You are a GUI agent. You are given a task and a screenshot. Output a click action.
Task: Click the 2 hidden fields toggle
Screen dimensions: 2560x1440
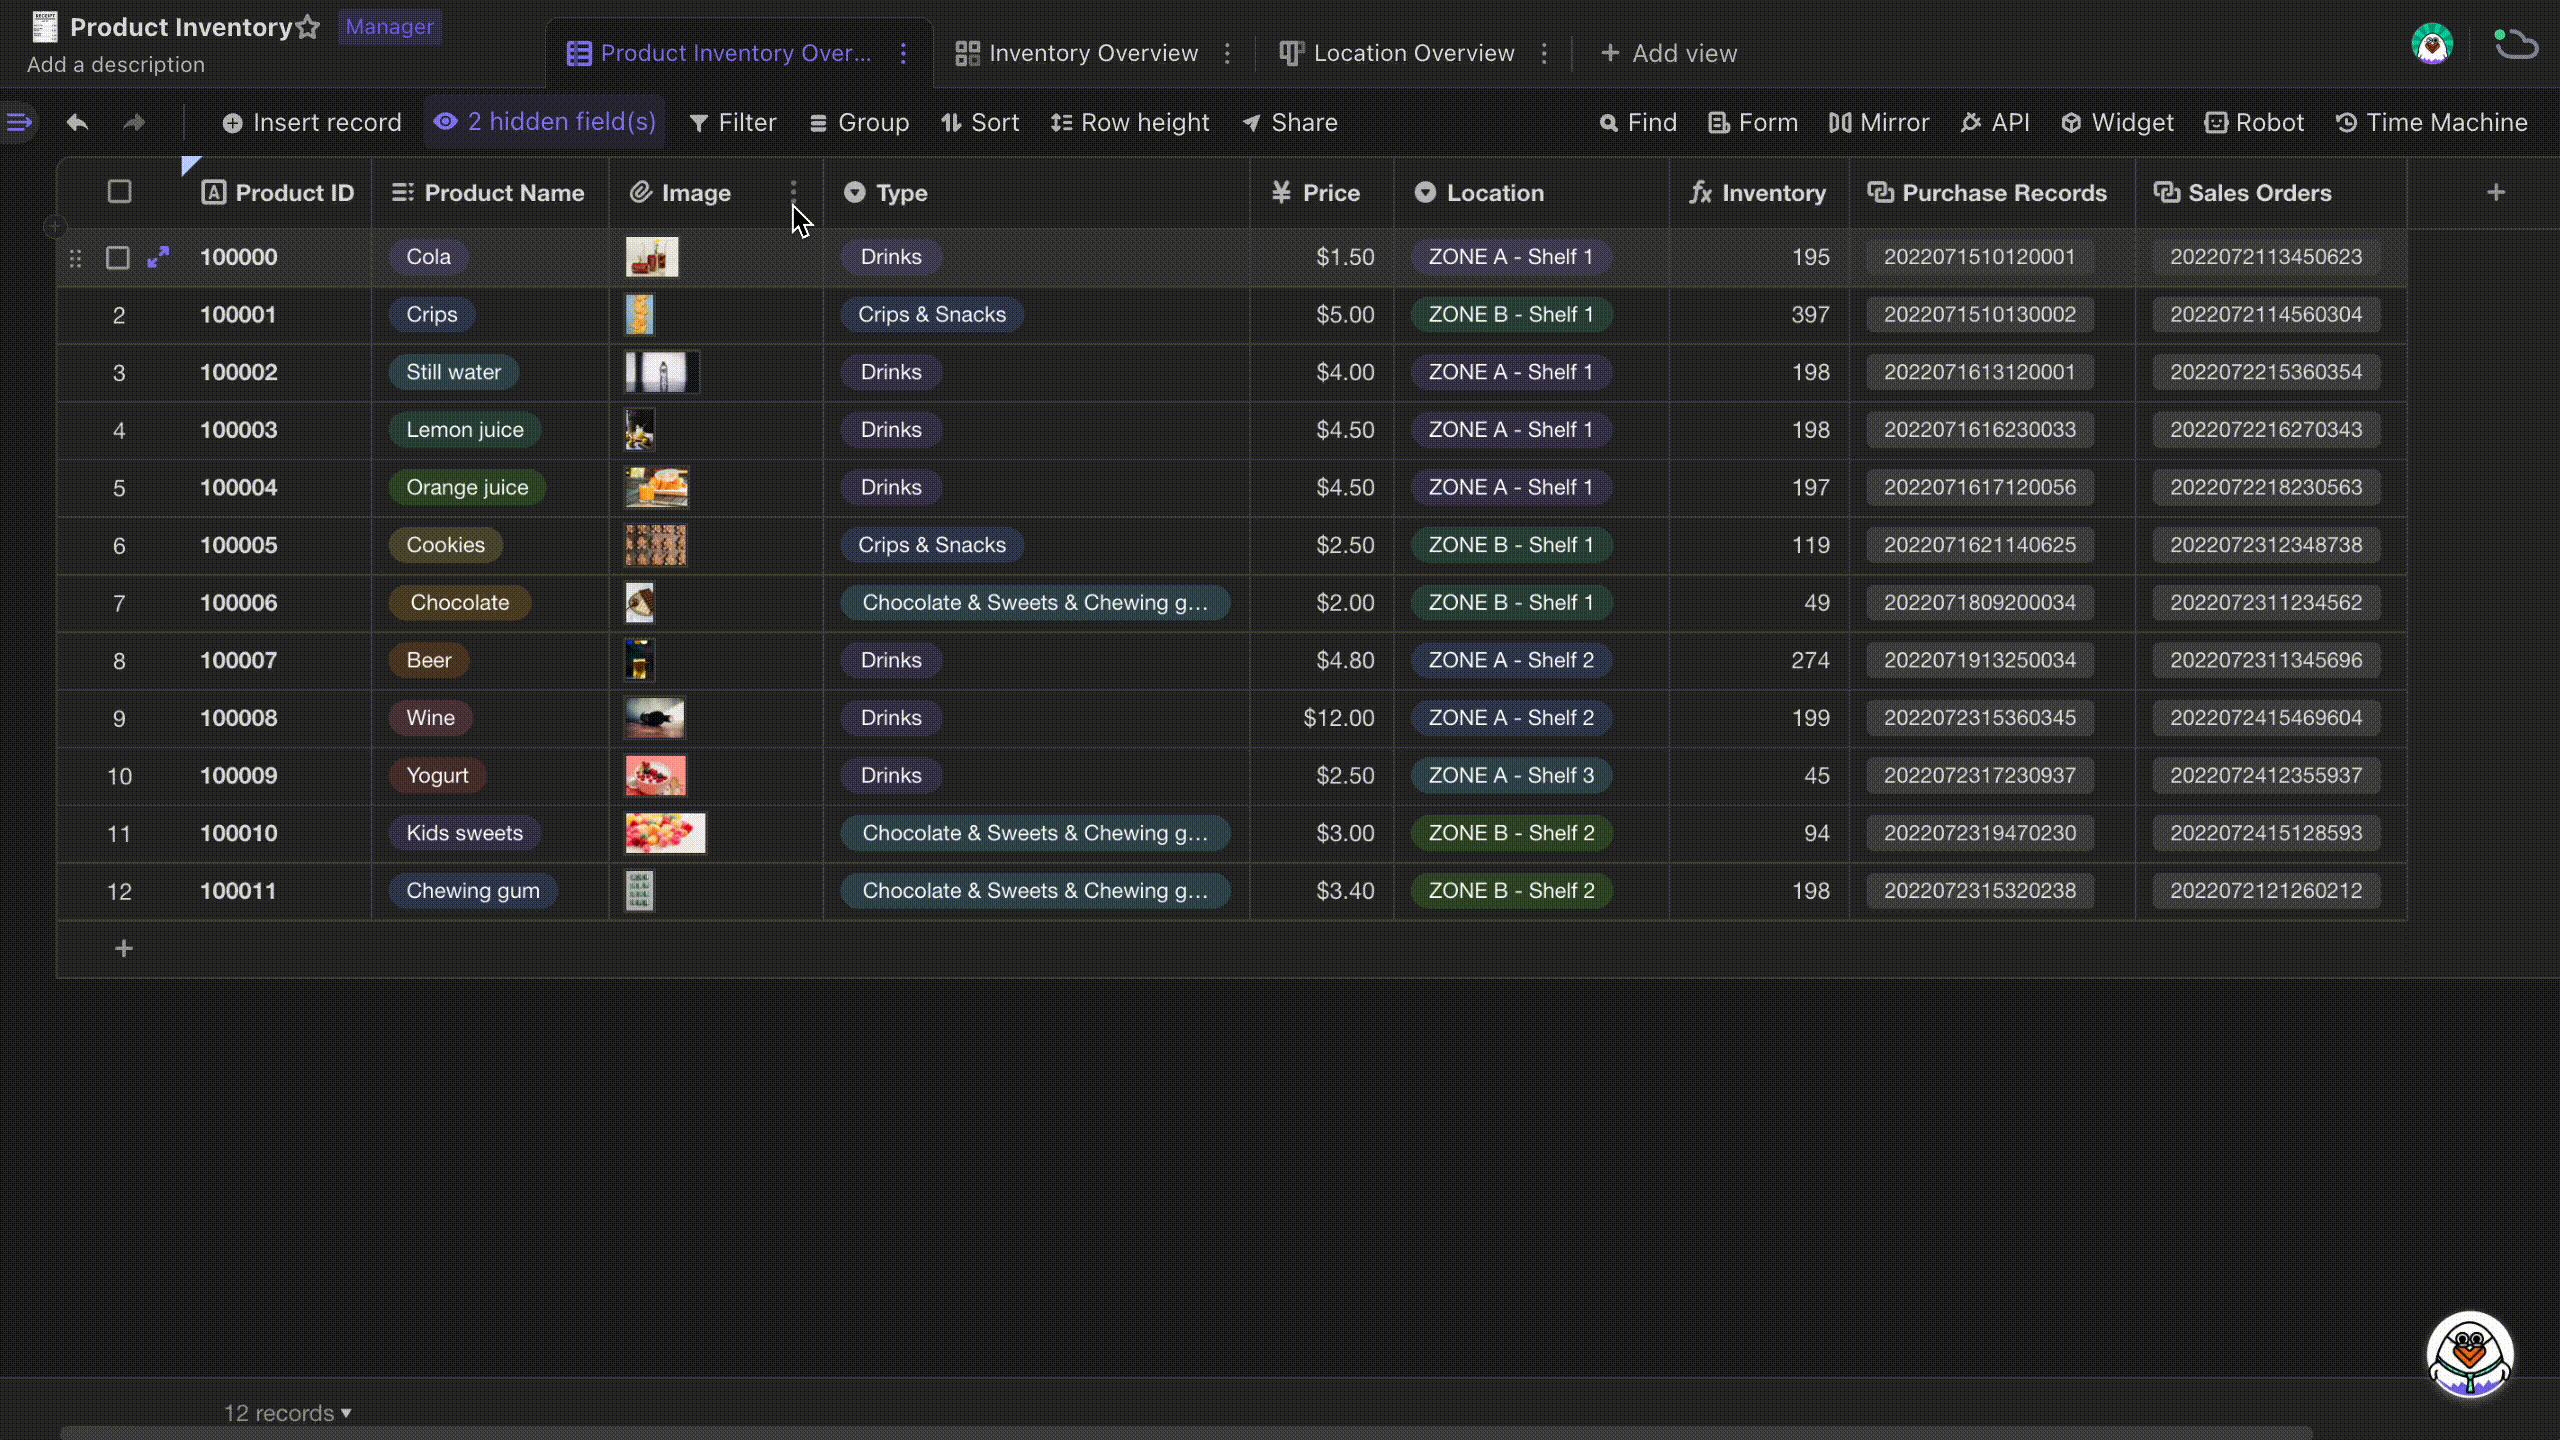[x=545, y=121]
